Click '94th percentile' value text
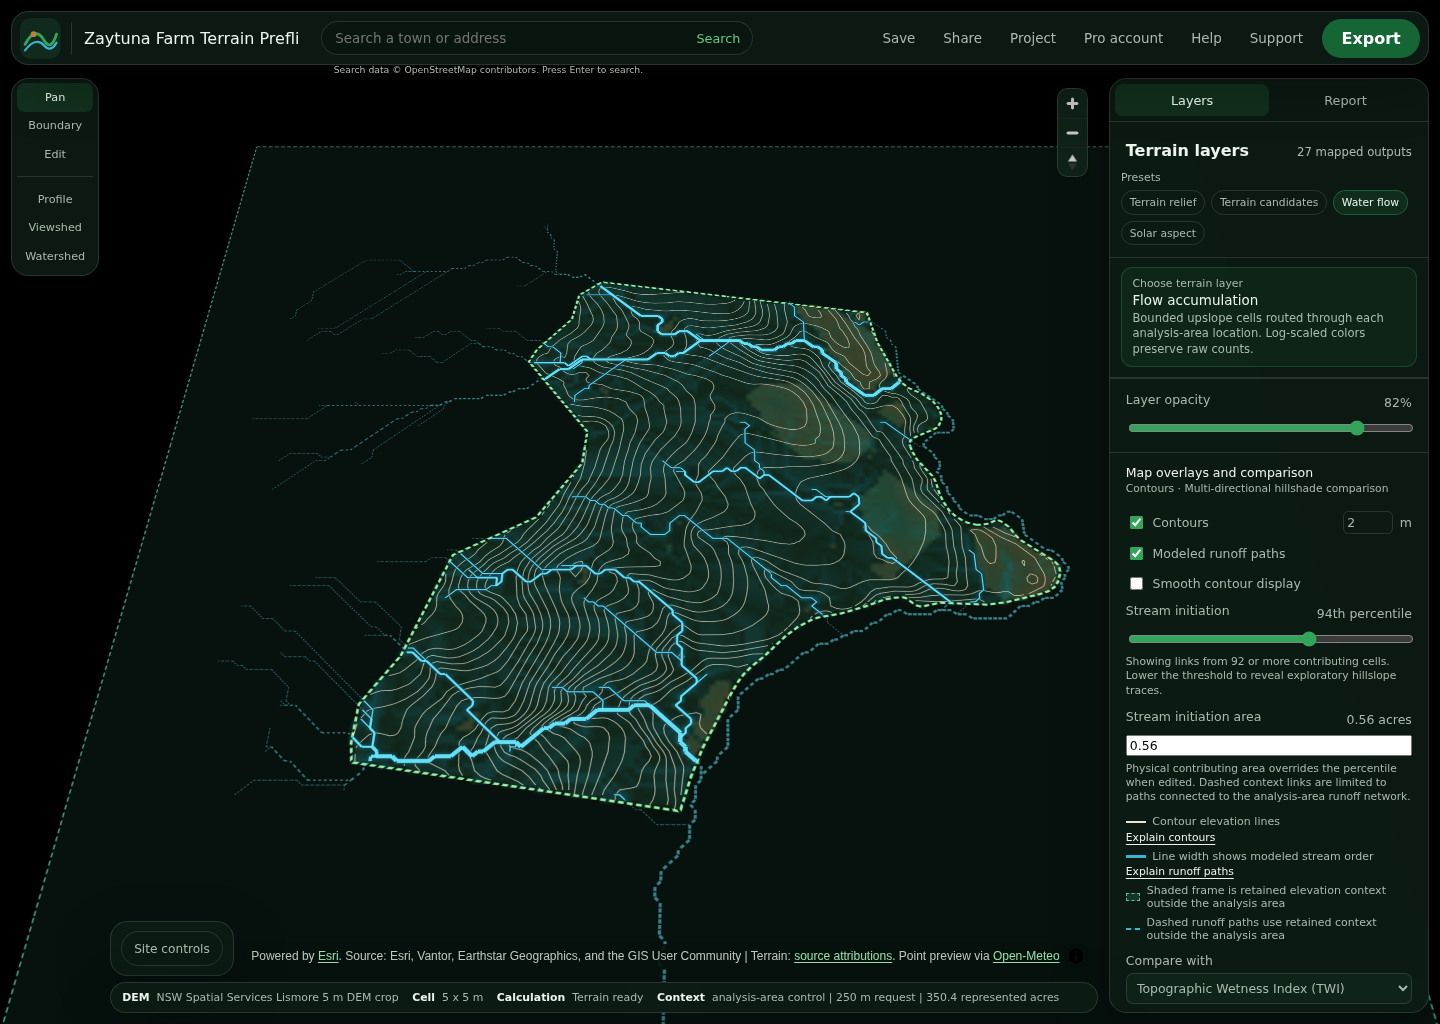Viewport: 1440px width, 1024px height. 1364,614
